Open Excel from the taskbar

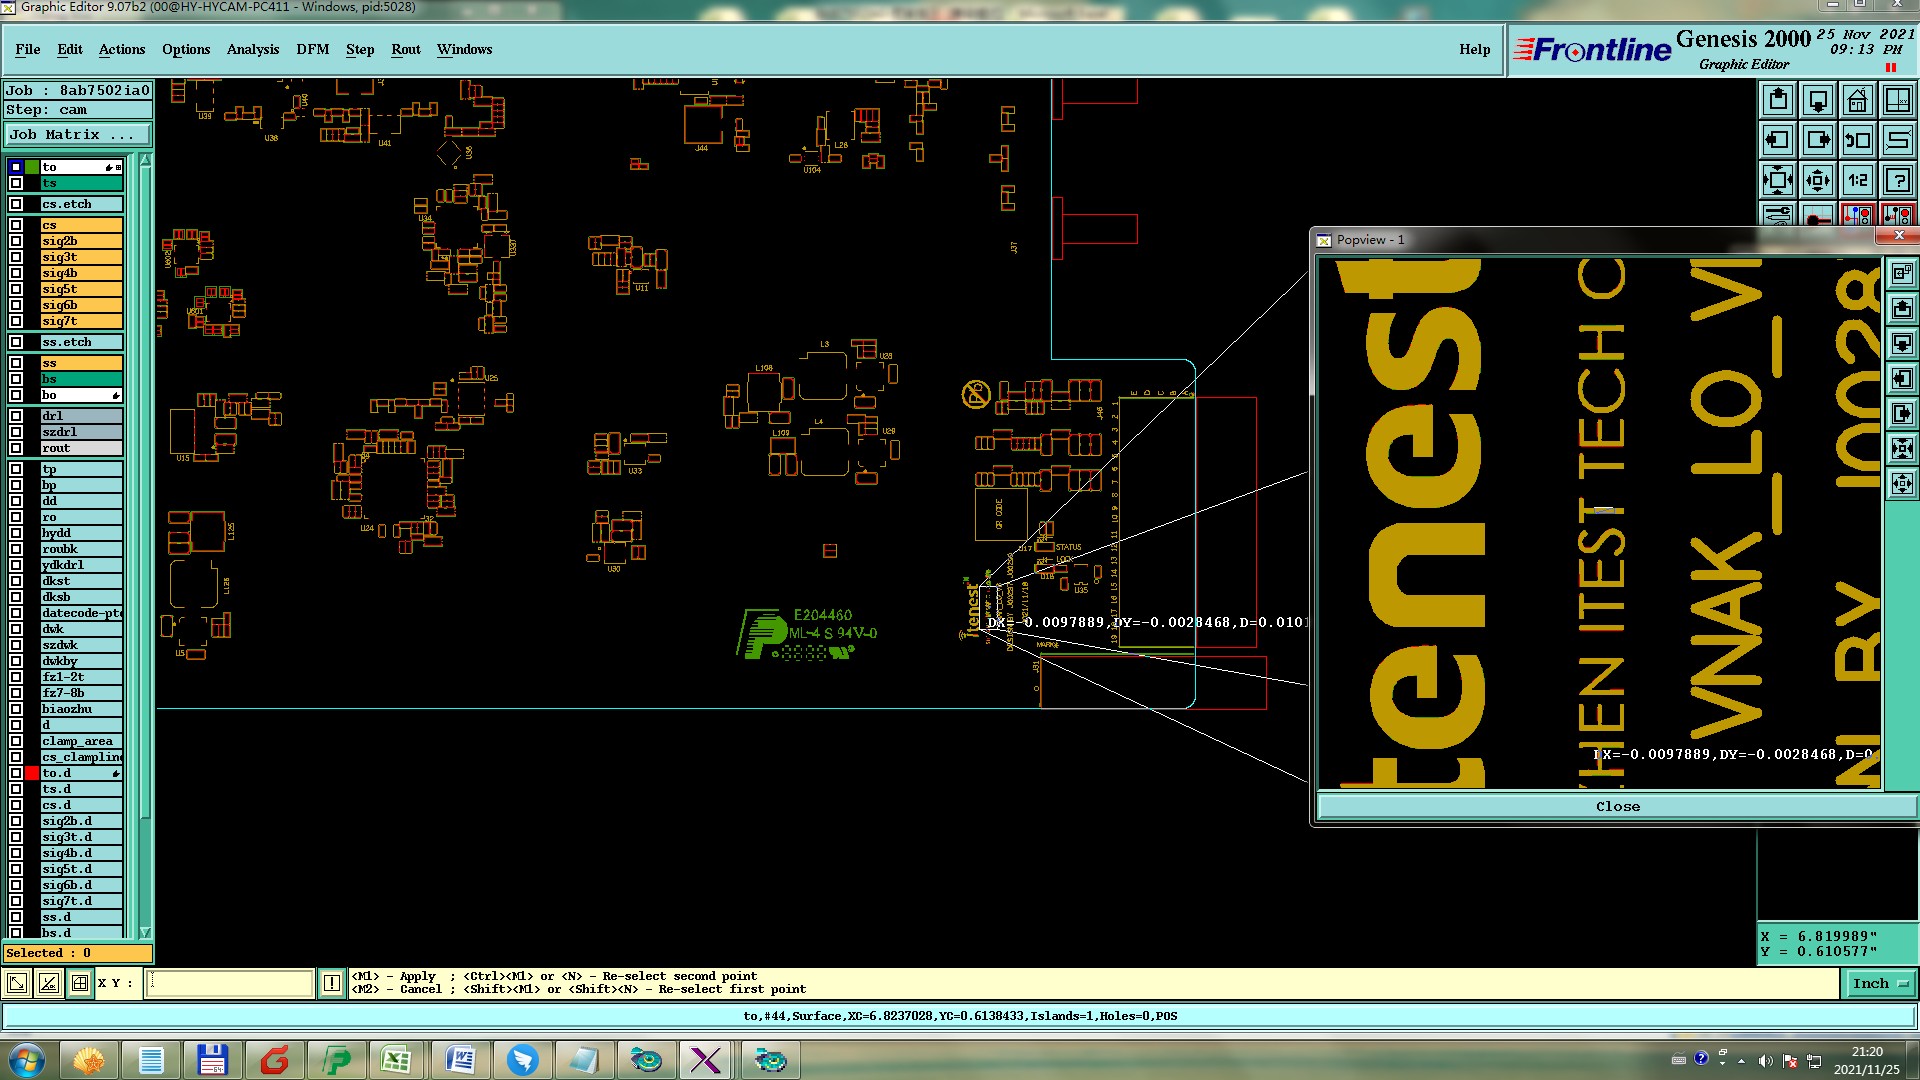click(397, 1060)
